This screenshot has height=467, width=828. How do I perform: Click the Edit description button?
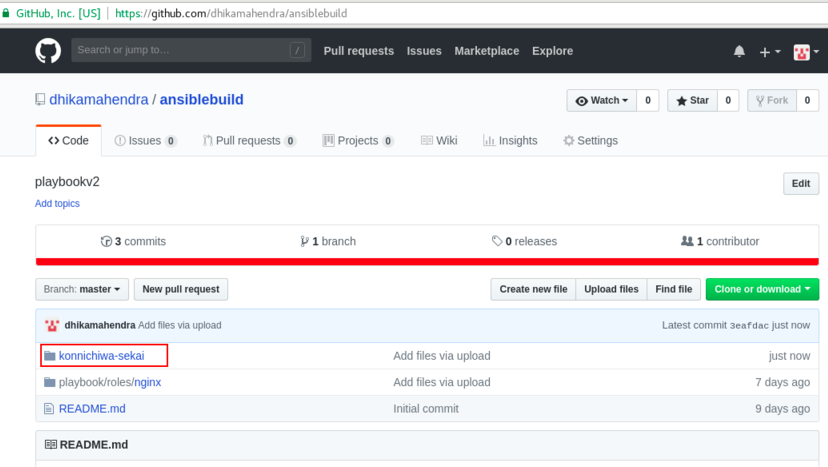(801, 183)
